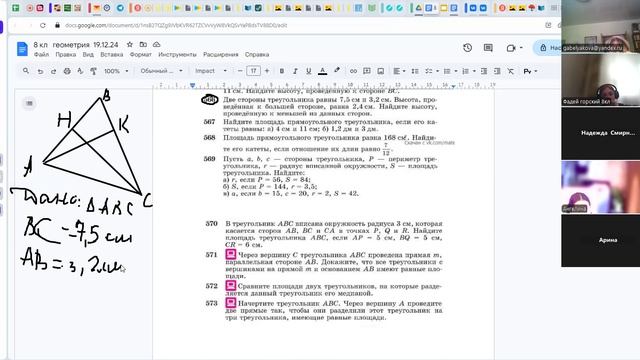Open the share access settings button
The image size is (640, 360).
(x=548, y=48)
